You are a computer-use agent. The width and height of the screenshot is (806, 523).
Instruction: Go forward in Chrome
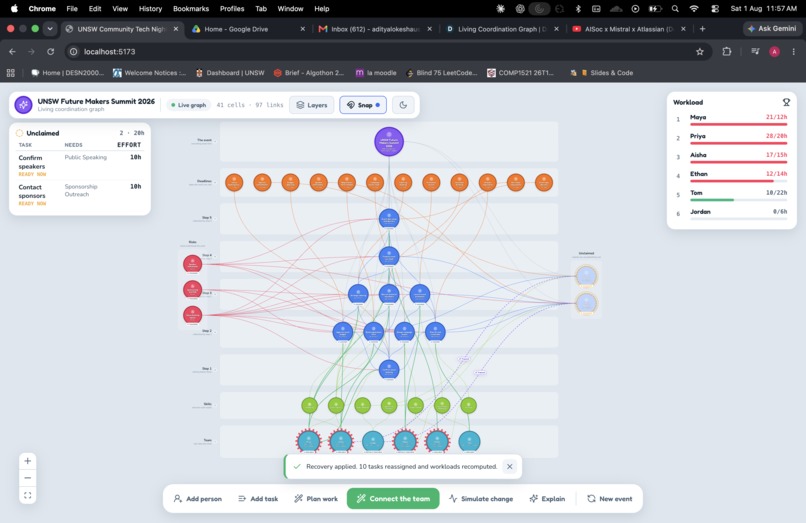click(x=31, y=51)
